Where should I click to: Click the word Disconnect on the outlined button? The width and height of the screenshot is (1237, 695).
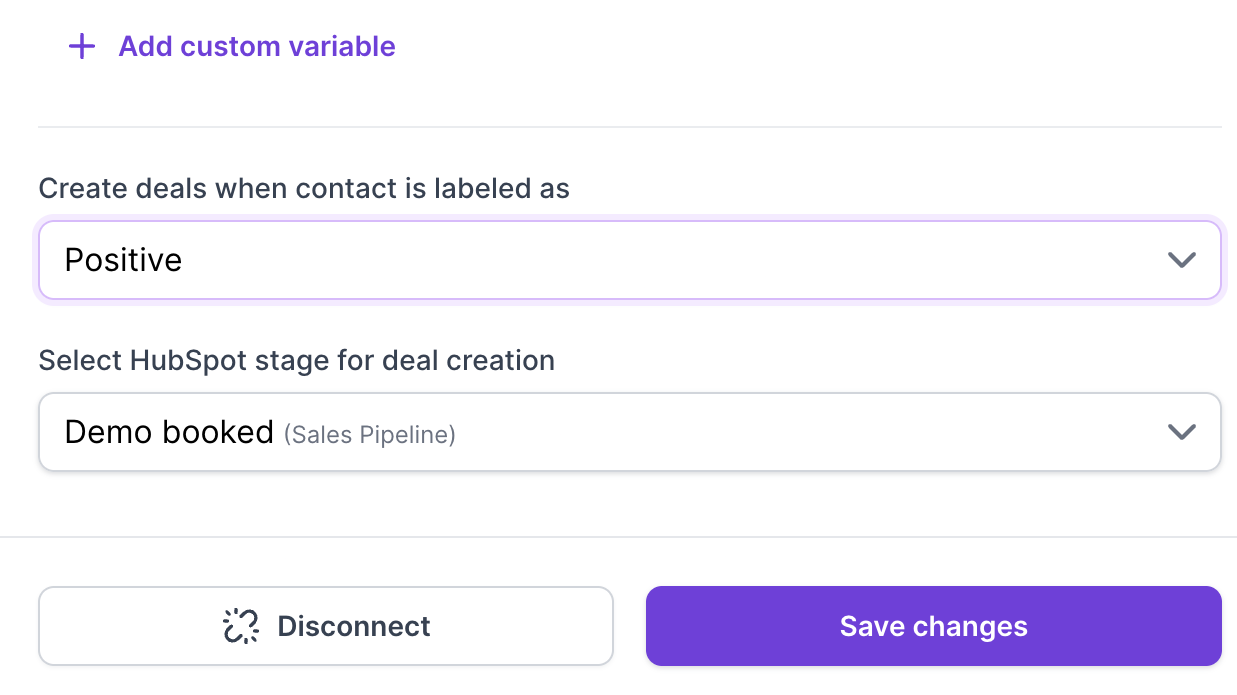354,627
